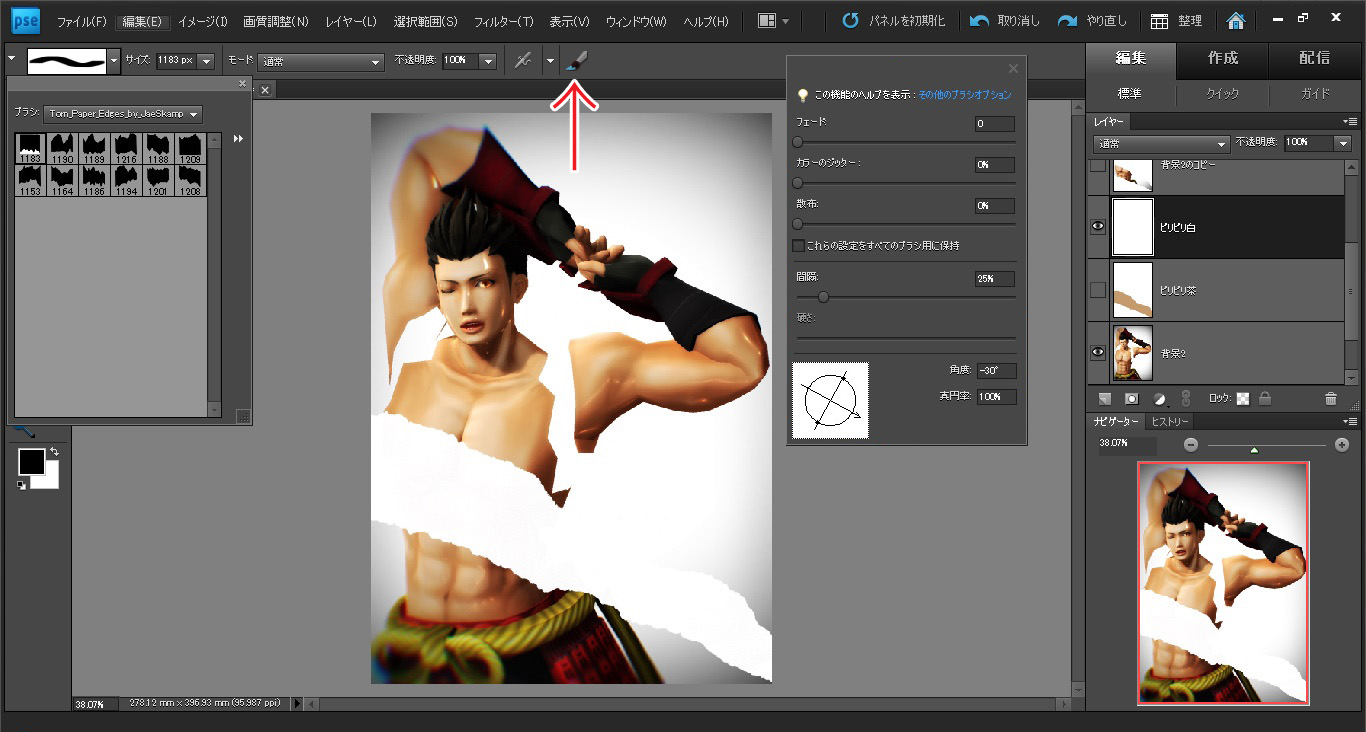1366x732 pixels.
Task: Open the 編集(E) menu
Action: click(x=142, y=21)
